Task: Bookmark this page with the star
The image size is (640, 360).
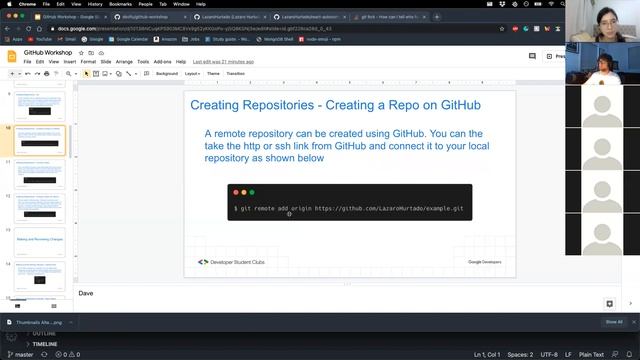Action: pyautogui.click(x=502, y=29)
